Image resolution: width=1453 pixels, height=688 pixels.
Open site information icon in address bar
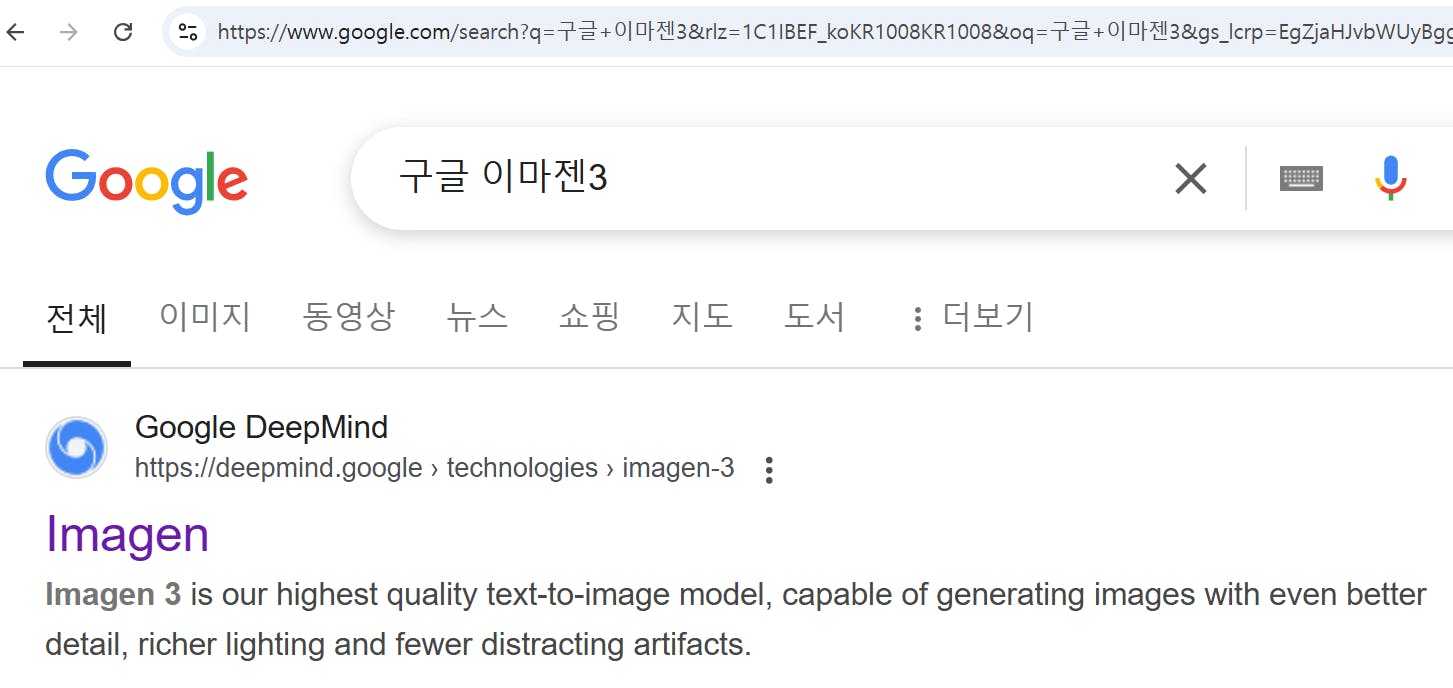(188, 32)
